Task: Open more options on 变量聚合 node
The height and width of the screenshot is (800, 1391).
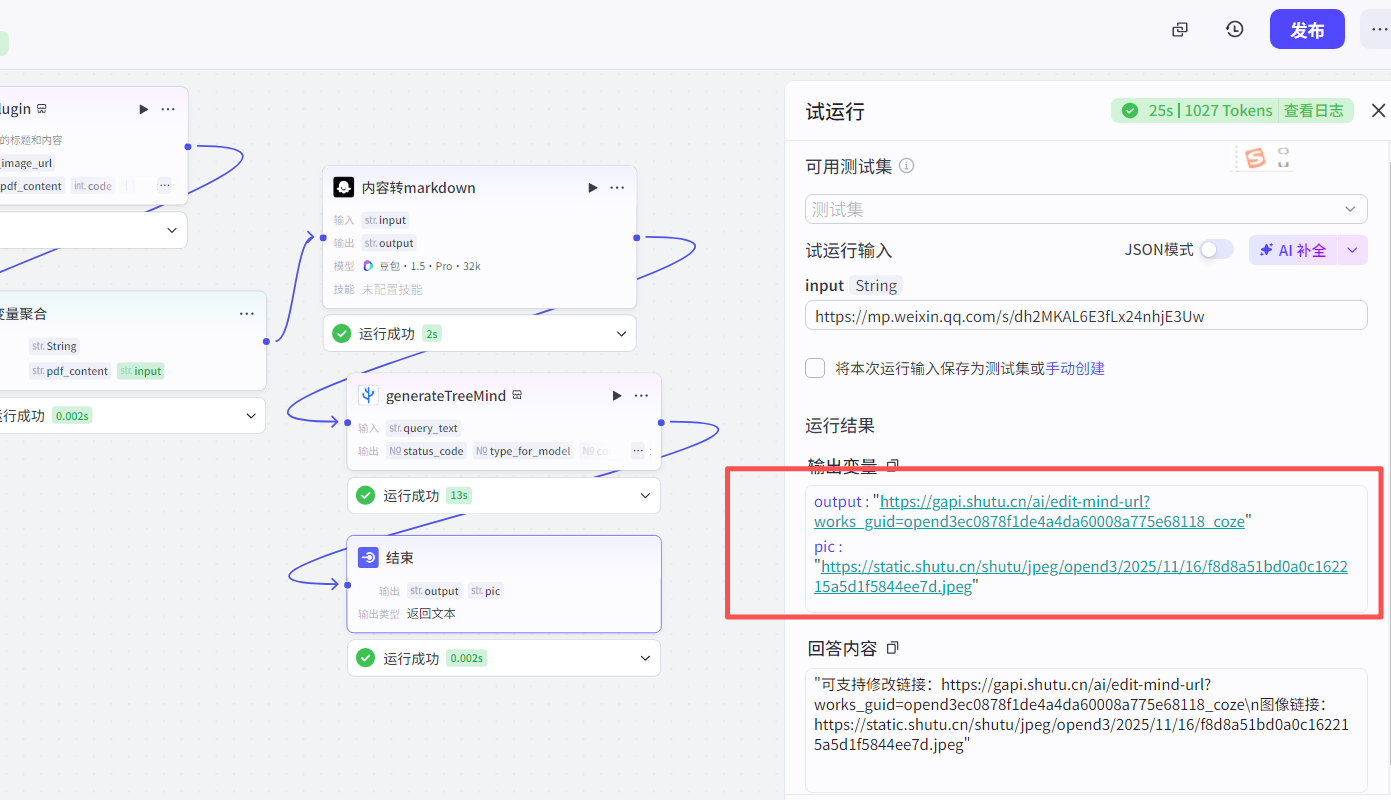Action: tap(247, 313)
